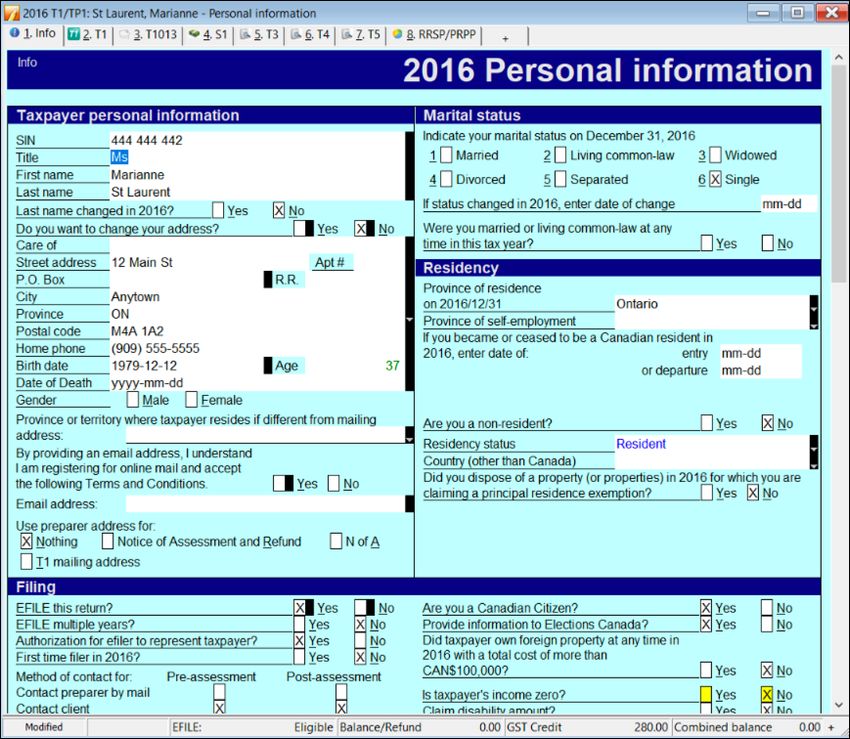Viewport: 850px width, 739px height.
Task: Click the First name field Marianne
Action: (x=257, y=175)
